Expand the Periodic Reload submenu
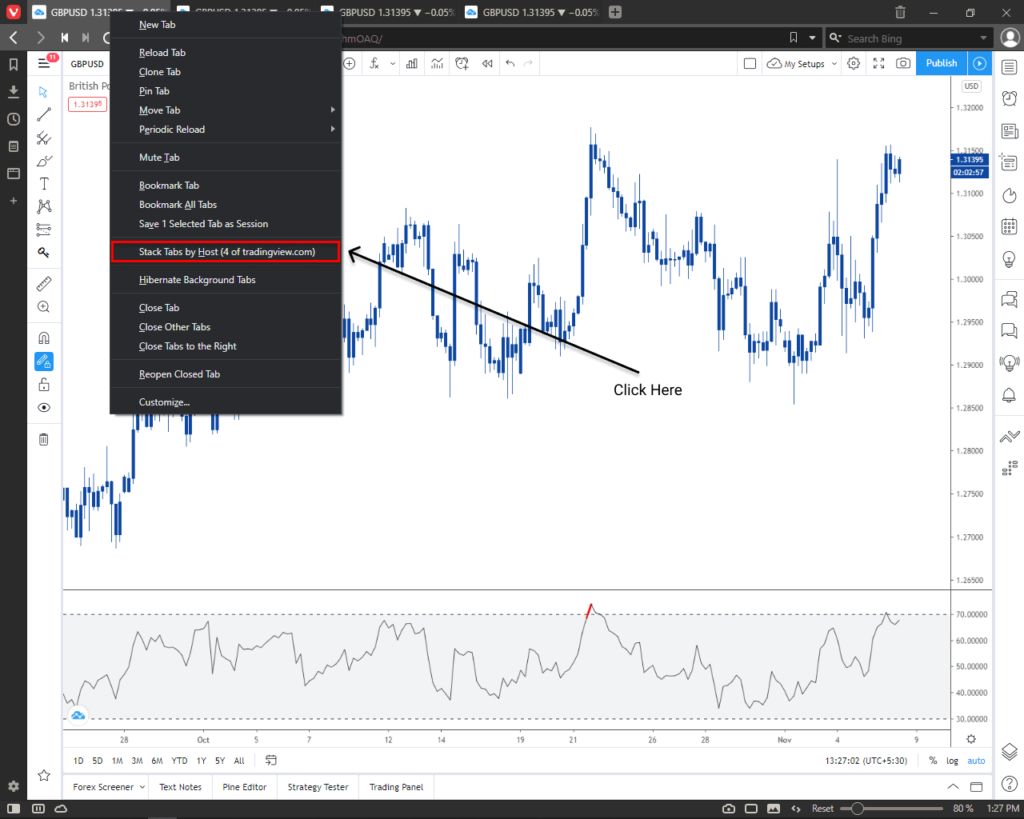The height and width of the screenshot is (819, 1024). click(x=226, y=129)
